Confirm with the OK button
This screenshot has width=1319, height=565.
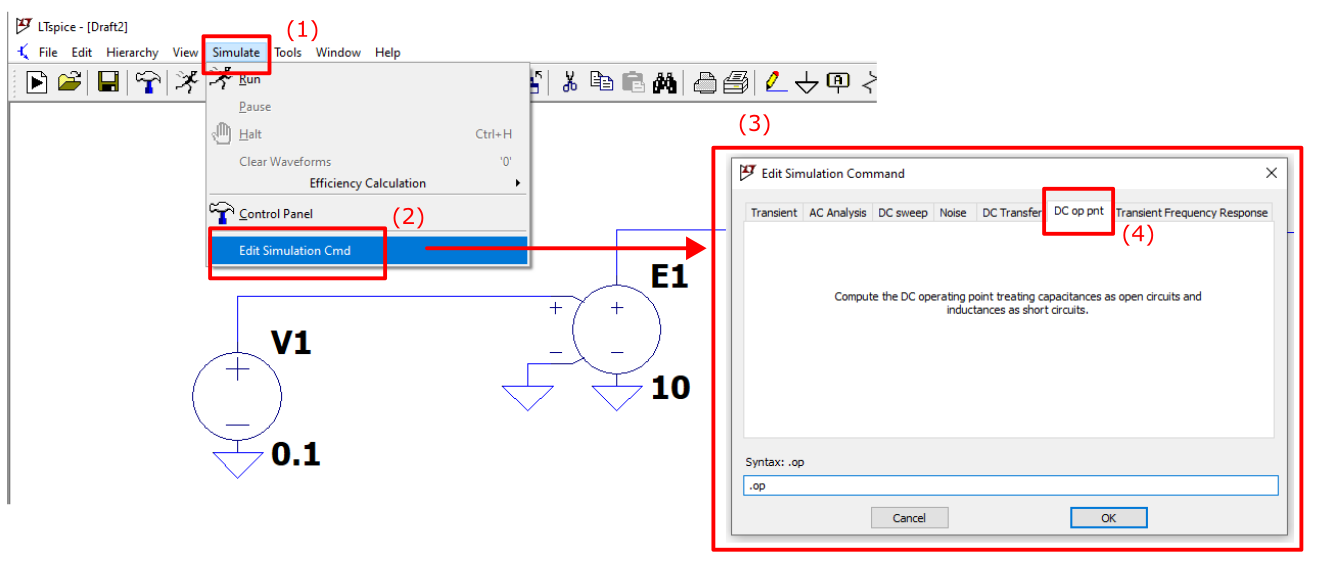tap(1108, 518)
